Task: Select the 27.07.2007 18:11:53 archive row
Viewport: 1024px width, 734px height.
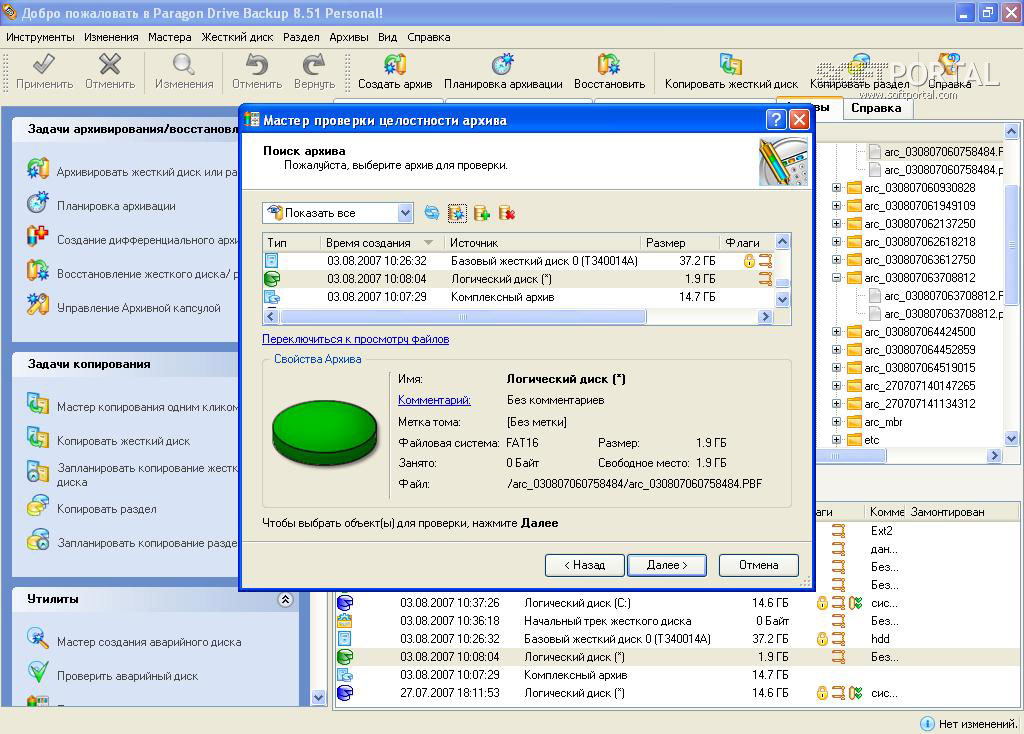Action: click(676, 693)
